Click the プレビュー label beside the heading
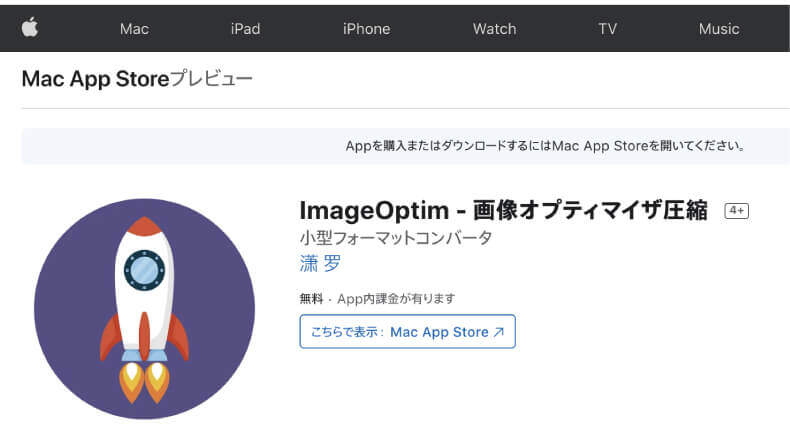 pyautogui.click(x=211, y=79)
